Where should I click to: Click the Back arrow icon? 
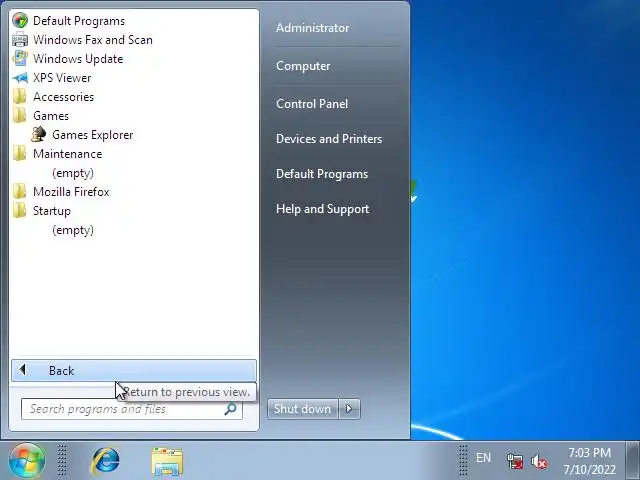point(22,370)
